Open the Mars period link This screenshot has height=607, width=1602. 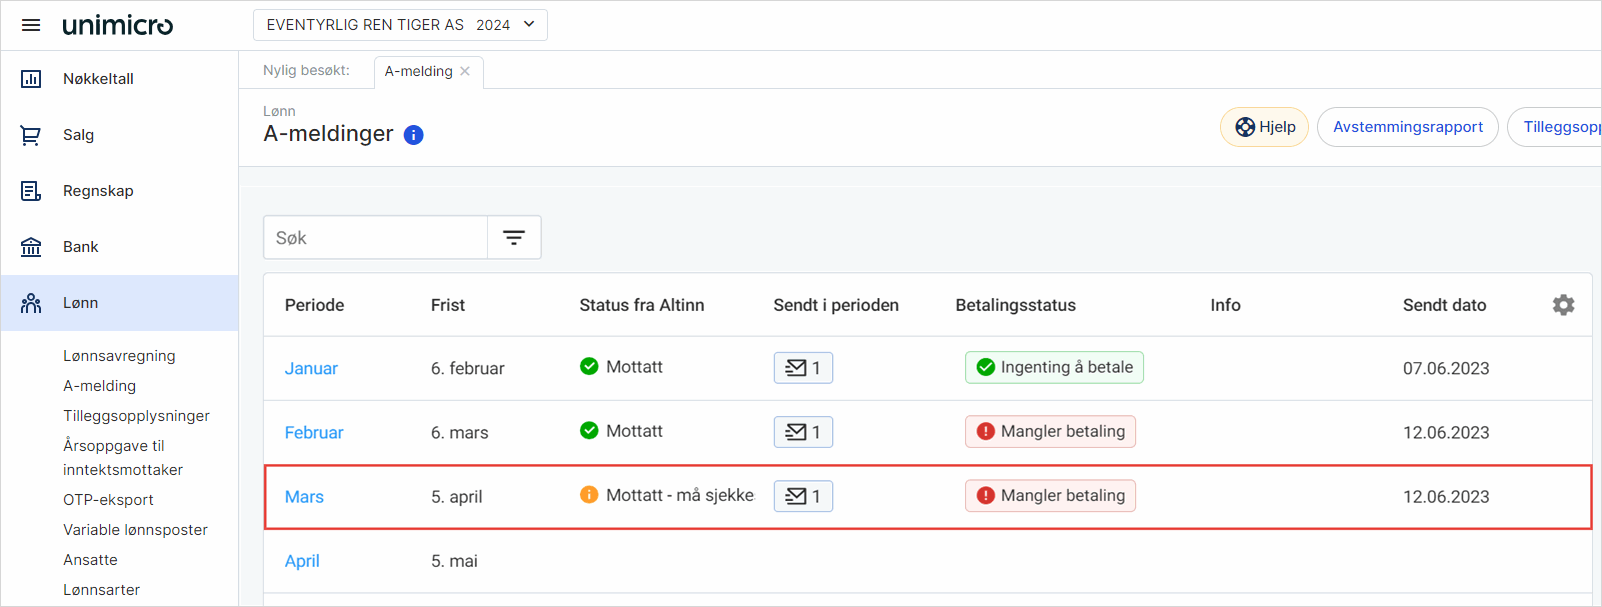point(304,497)
